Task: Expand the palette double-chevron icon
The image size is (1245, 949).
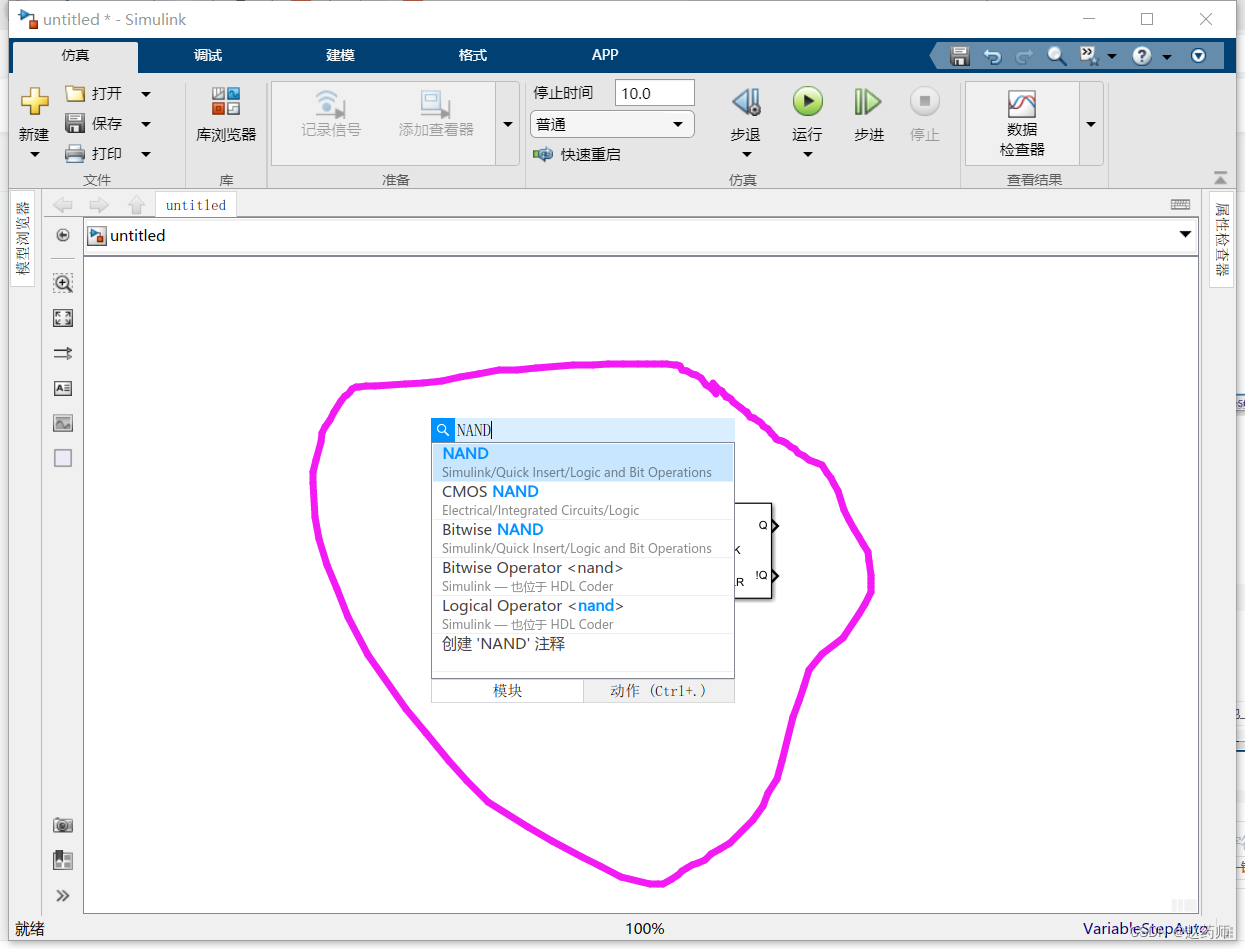Action: [x=63, y=895]
